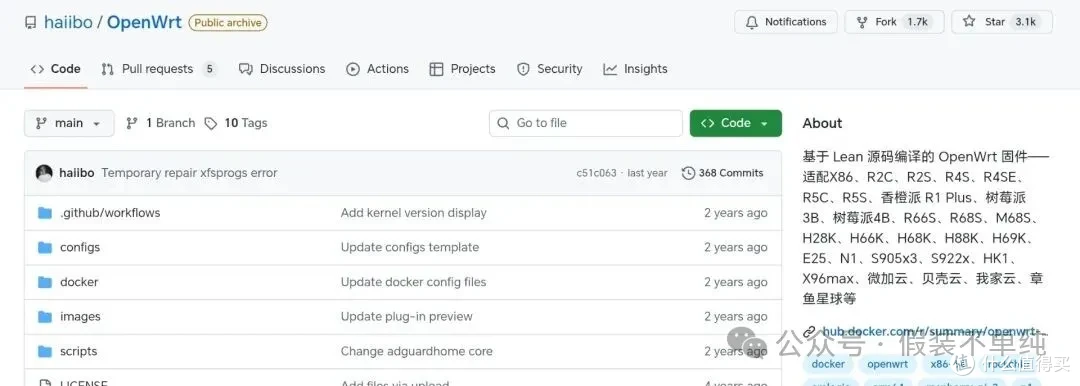Open the main branch dropdown
Viewport: 1080px width, 386px height.
click(69, 123)
